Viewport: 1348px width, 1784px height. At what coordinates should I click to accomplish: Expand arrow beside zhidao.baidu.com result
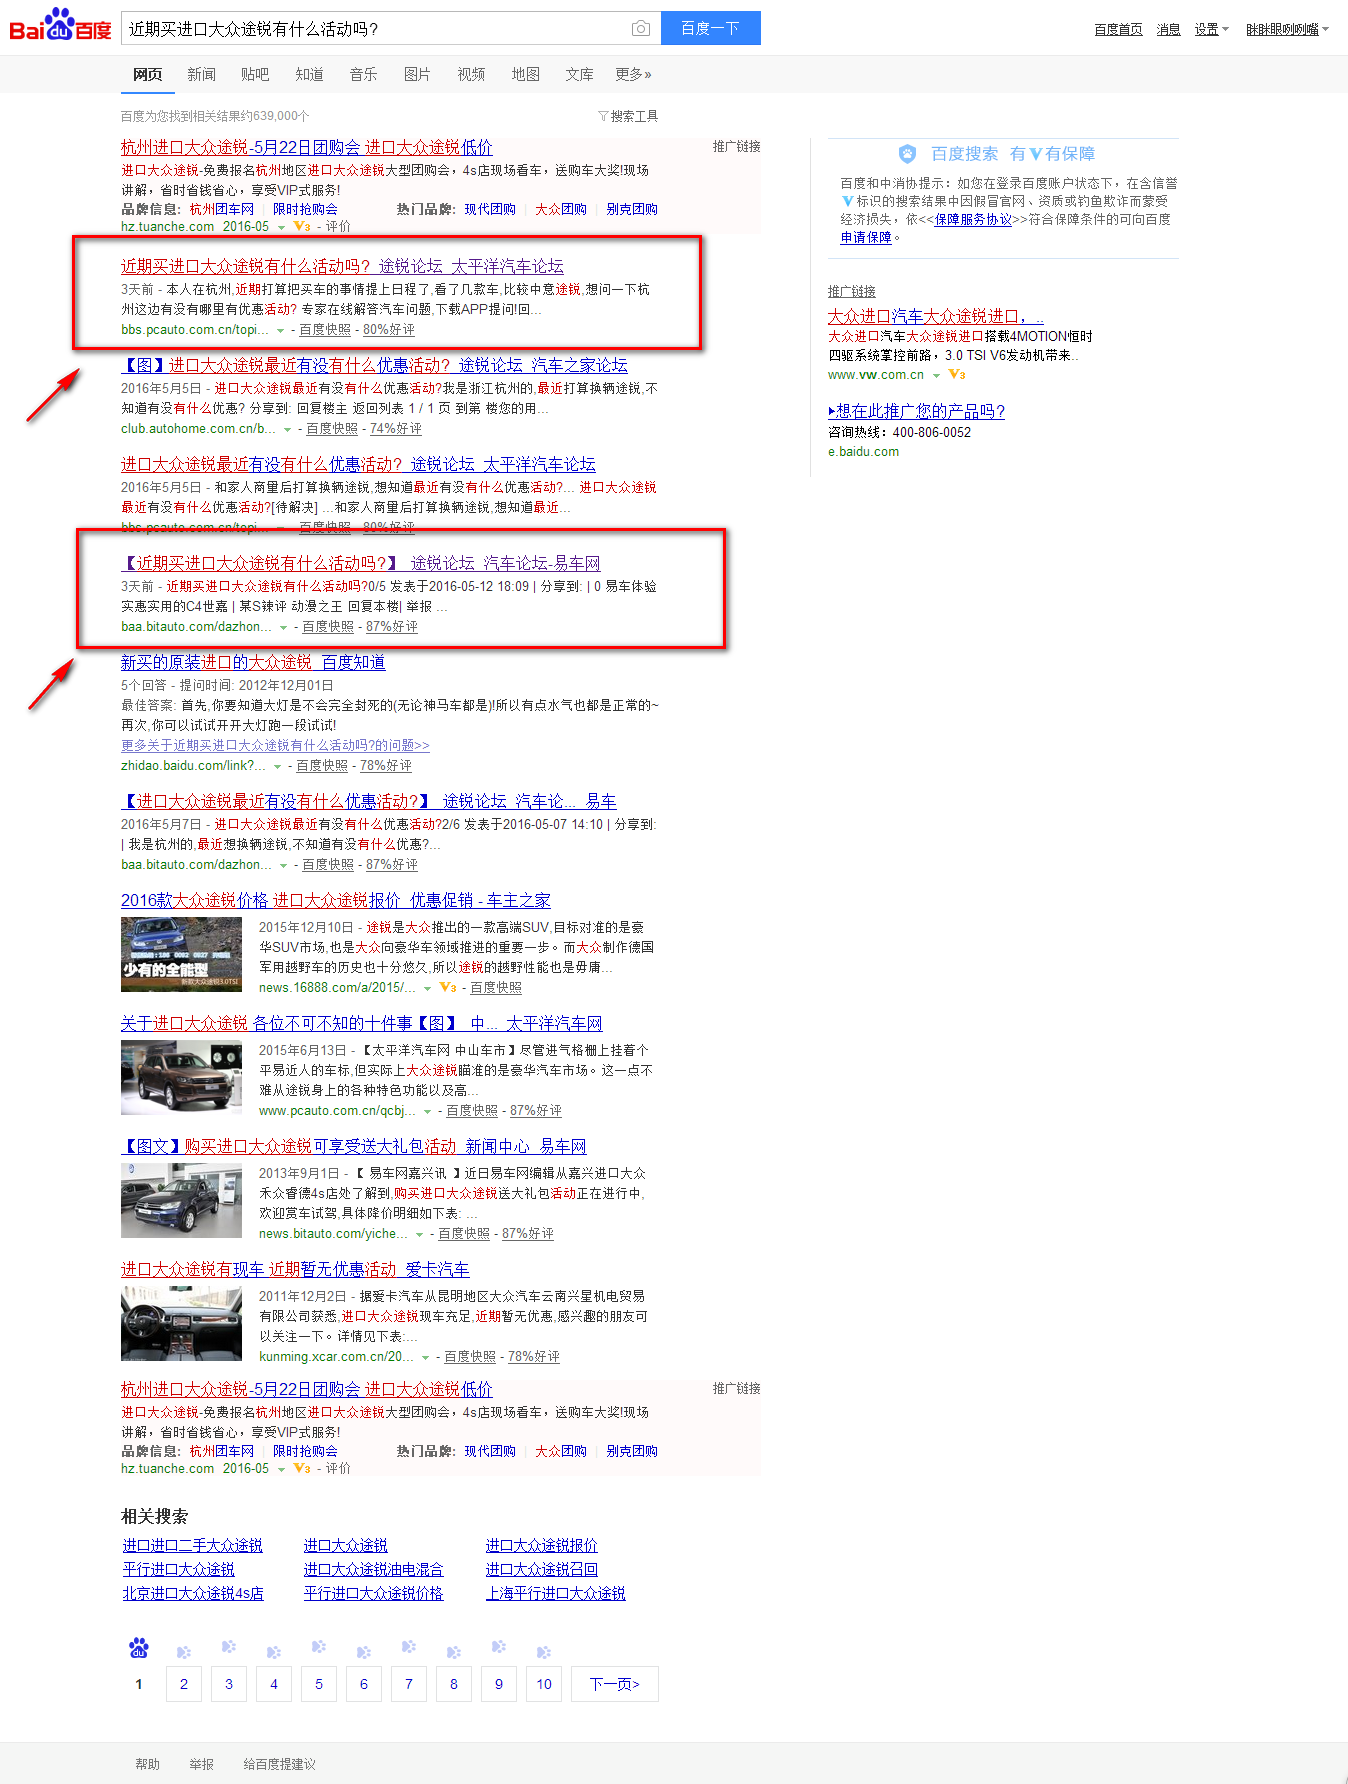278,766
